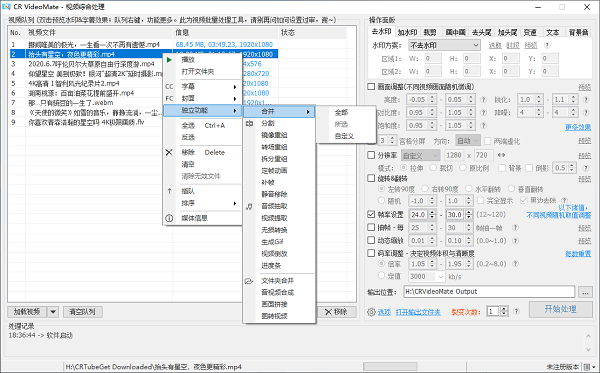Click the swap width-height arrows icon

pos(501,155)
